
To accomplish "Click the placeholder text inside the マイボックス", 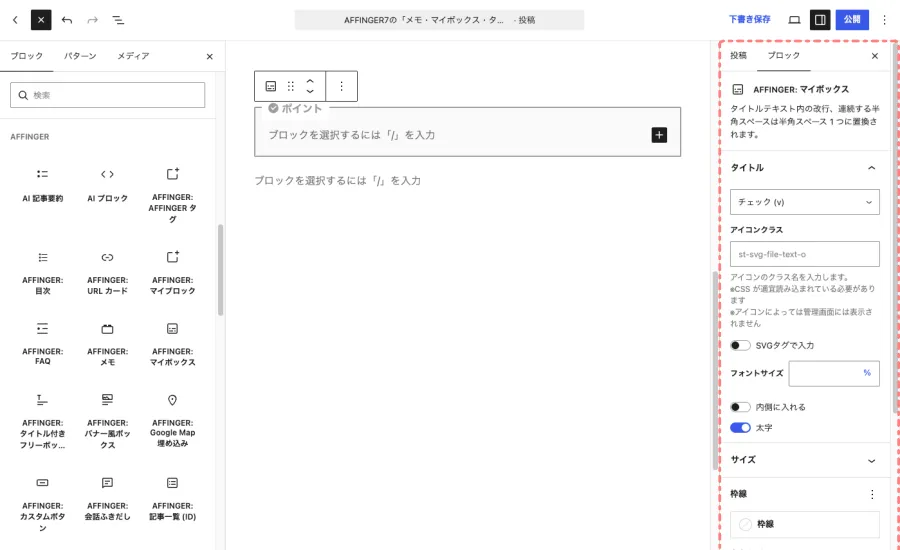I will [351, 135].
